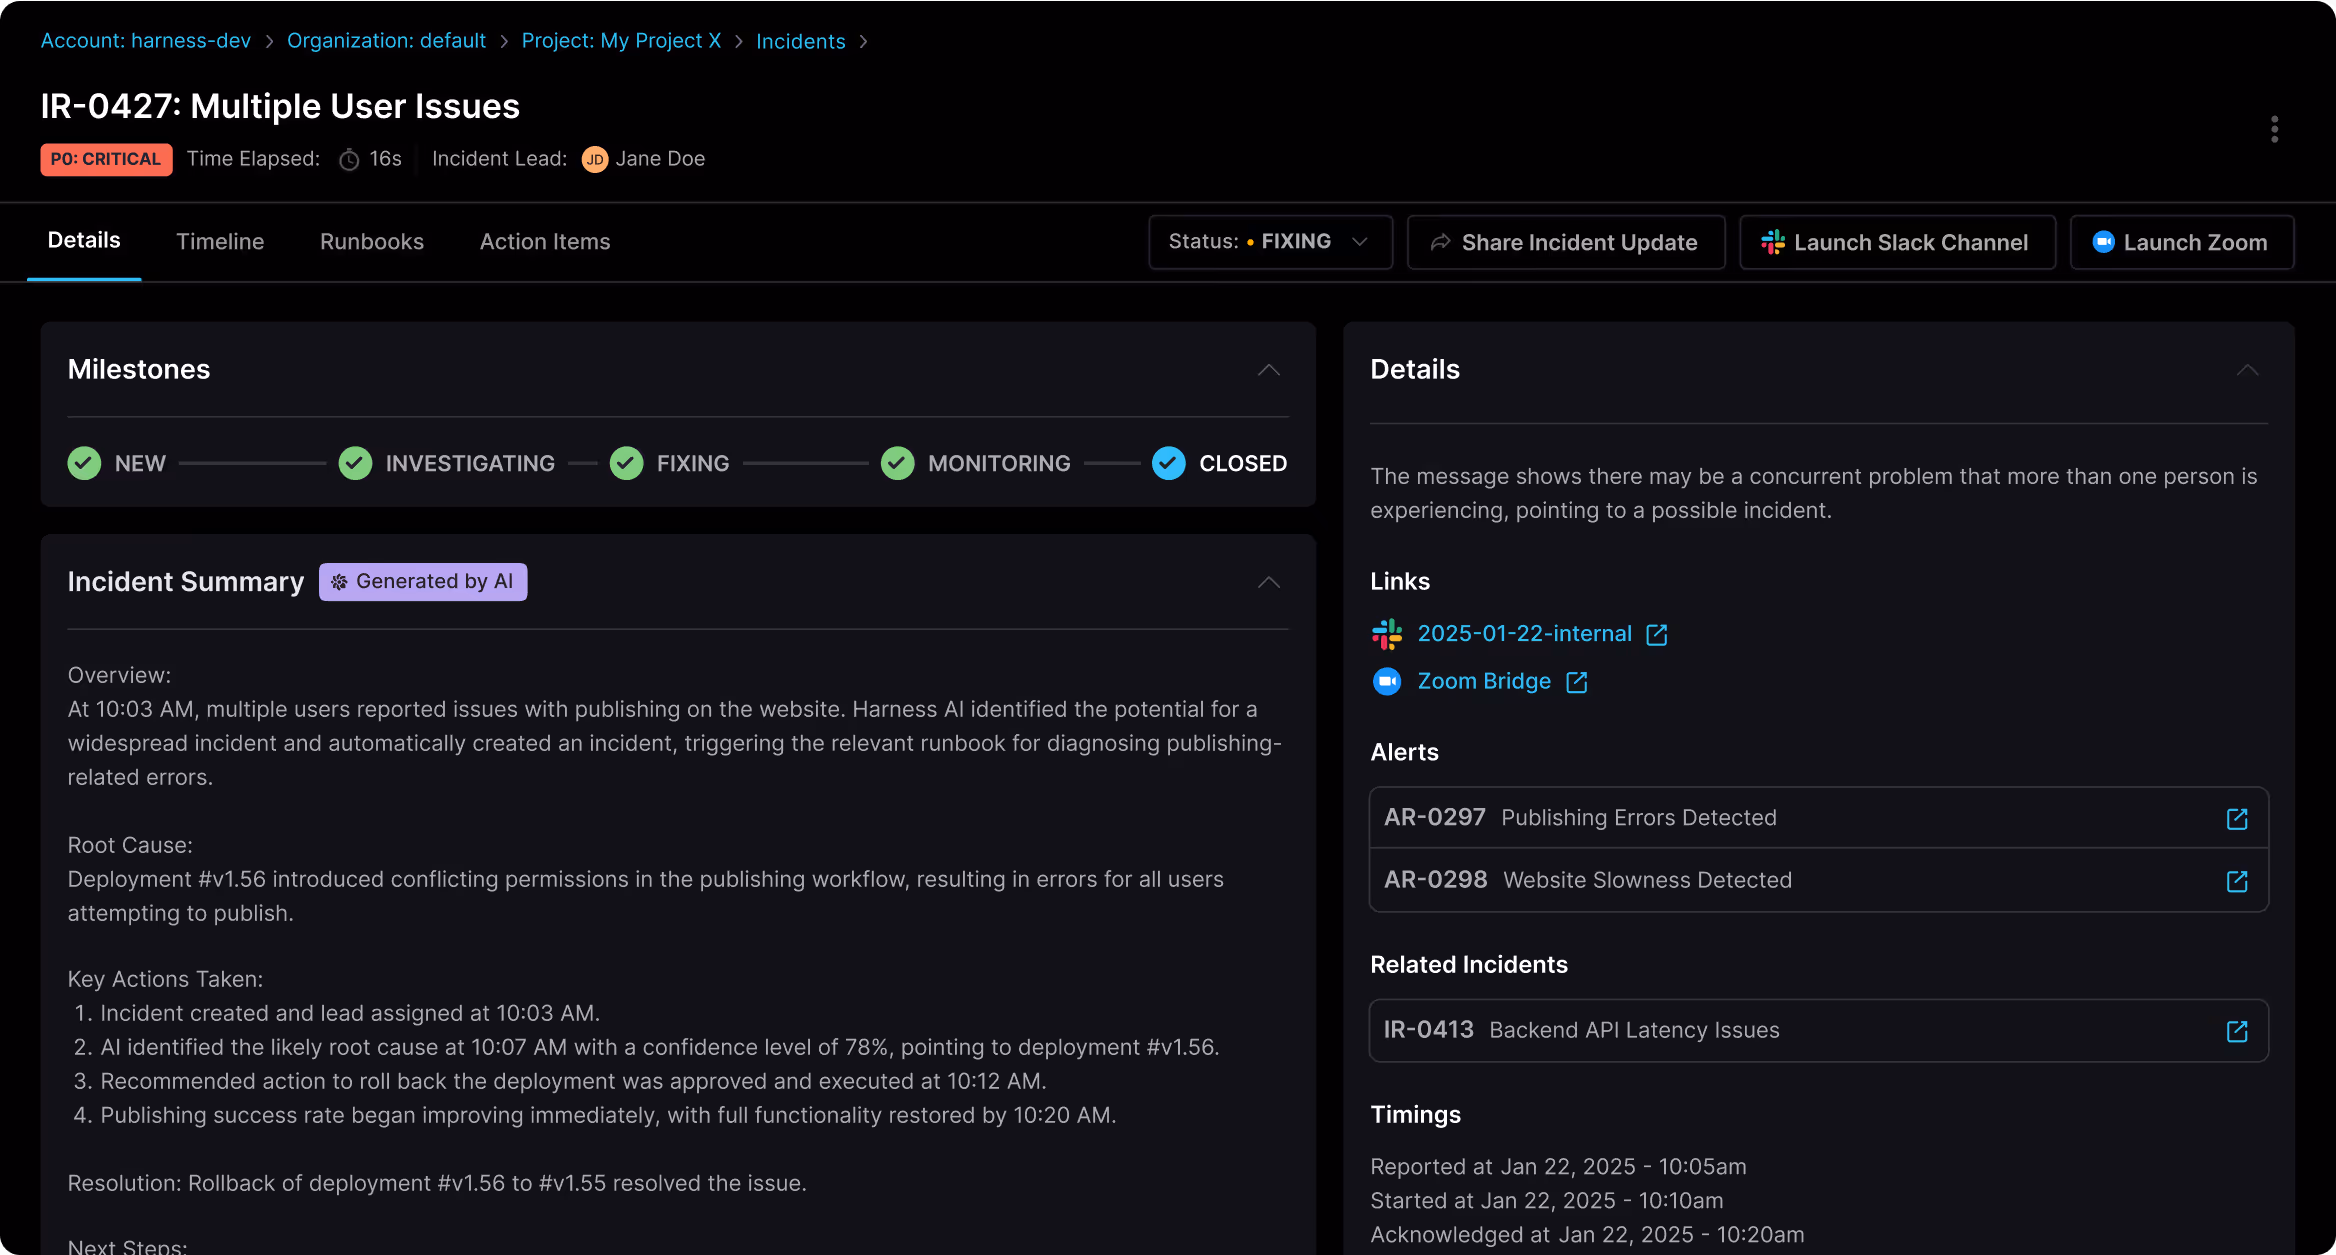Open external link for IR-0413 incident
This screenshot has height=1255, width=2336.
pyautogui.click(x=2237, y=1031)
